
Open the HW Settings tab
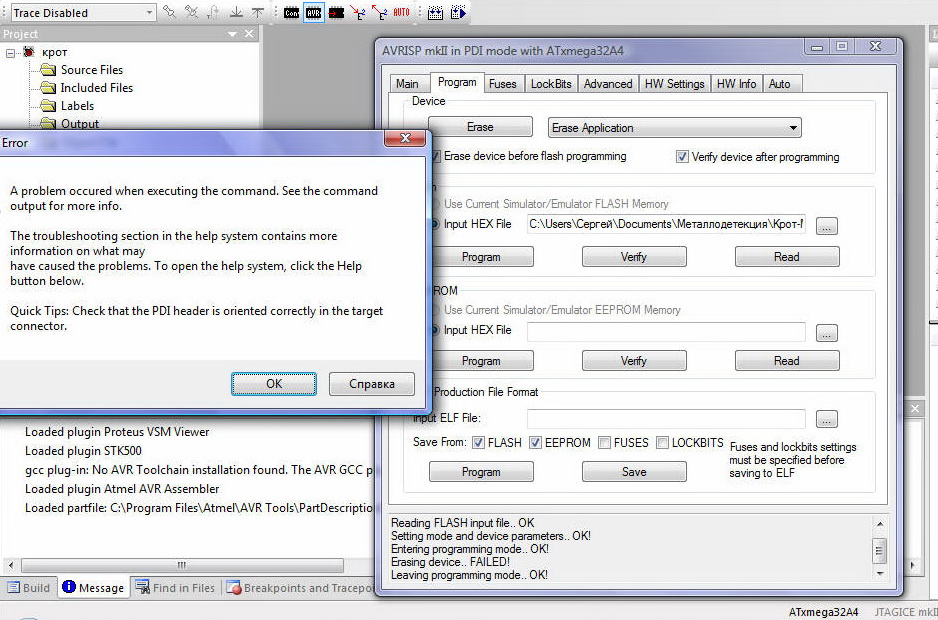(674, 84)
